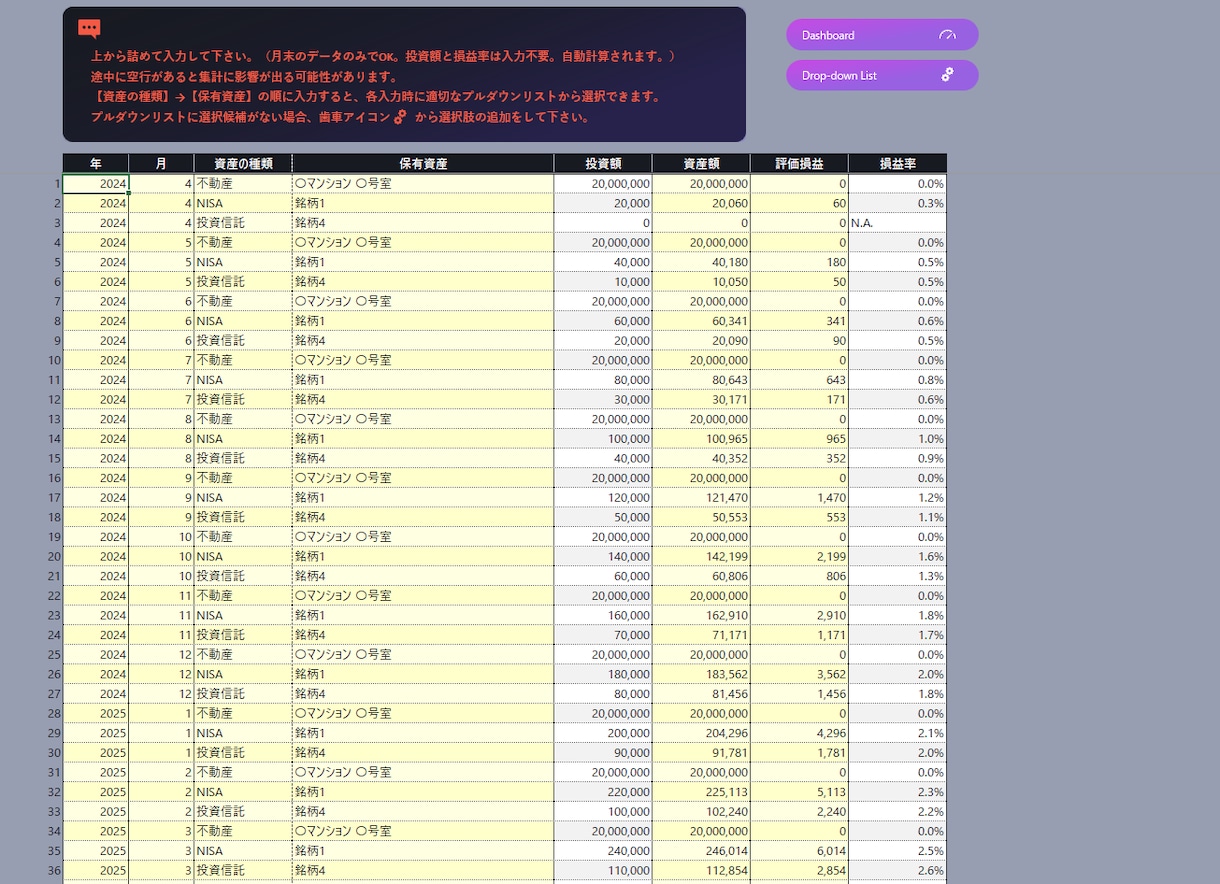Select the 2024 year cell in row 1
This screenshot has width=1220, height=884.
click(96, 184)
